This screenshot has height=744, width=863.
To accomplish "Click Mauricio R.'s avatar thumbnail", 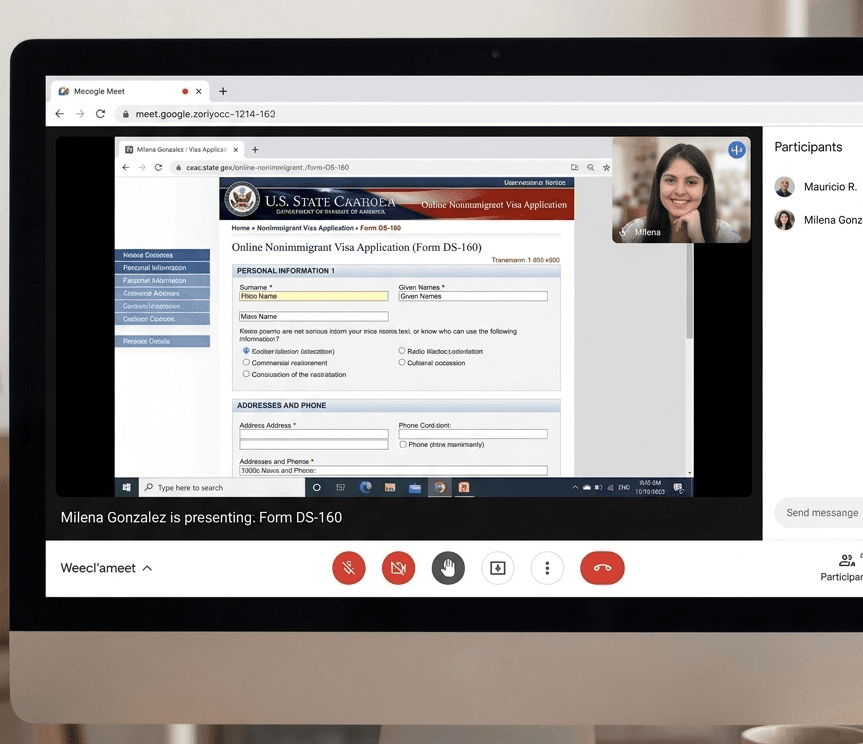I will pos(785,187).
